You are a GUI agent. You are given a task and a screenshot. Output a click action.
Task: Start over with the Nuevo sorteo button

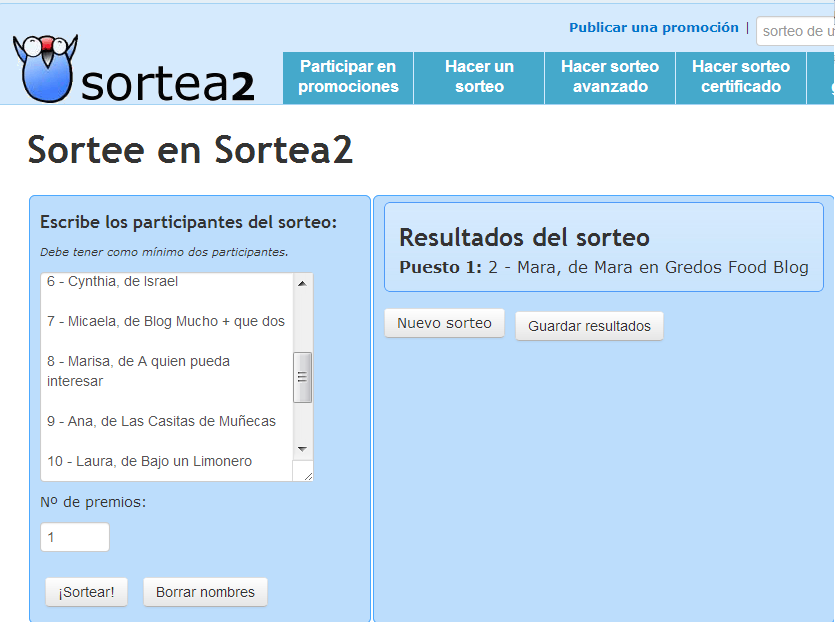(444, 323)
